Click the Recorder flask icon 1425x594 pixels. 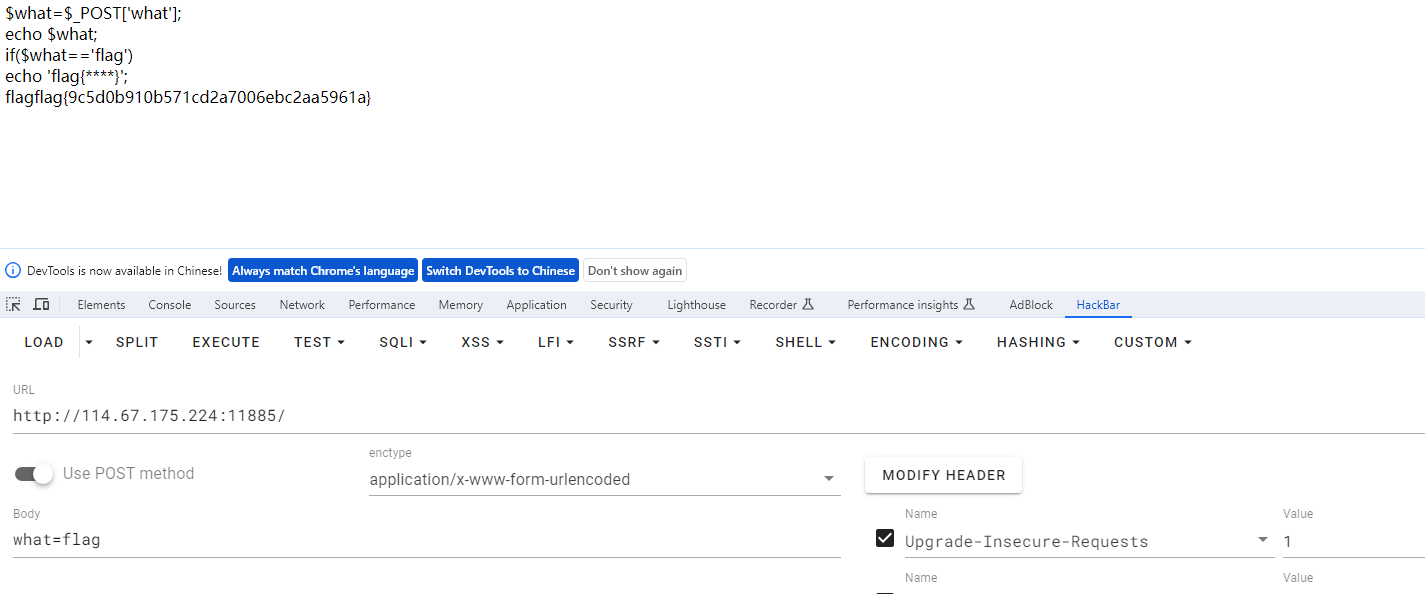point(809,305)
